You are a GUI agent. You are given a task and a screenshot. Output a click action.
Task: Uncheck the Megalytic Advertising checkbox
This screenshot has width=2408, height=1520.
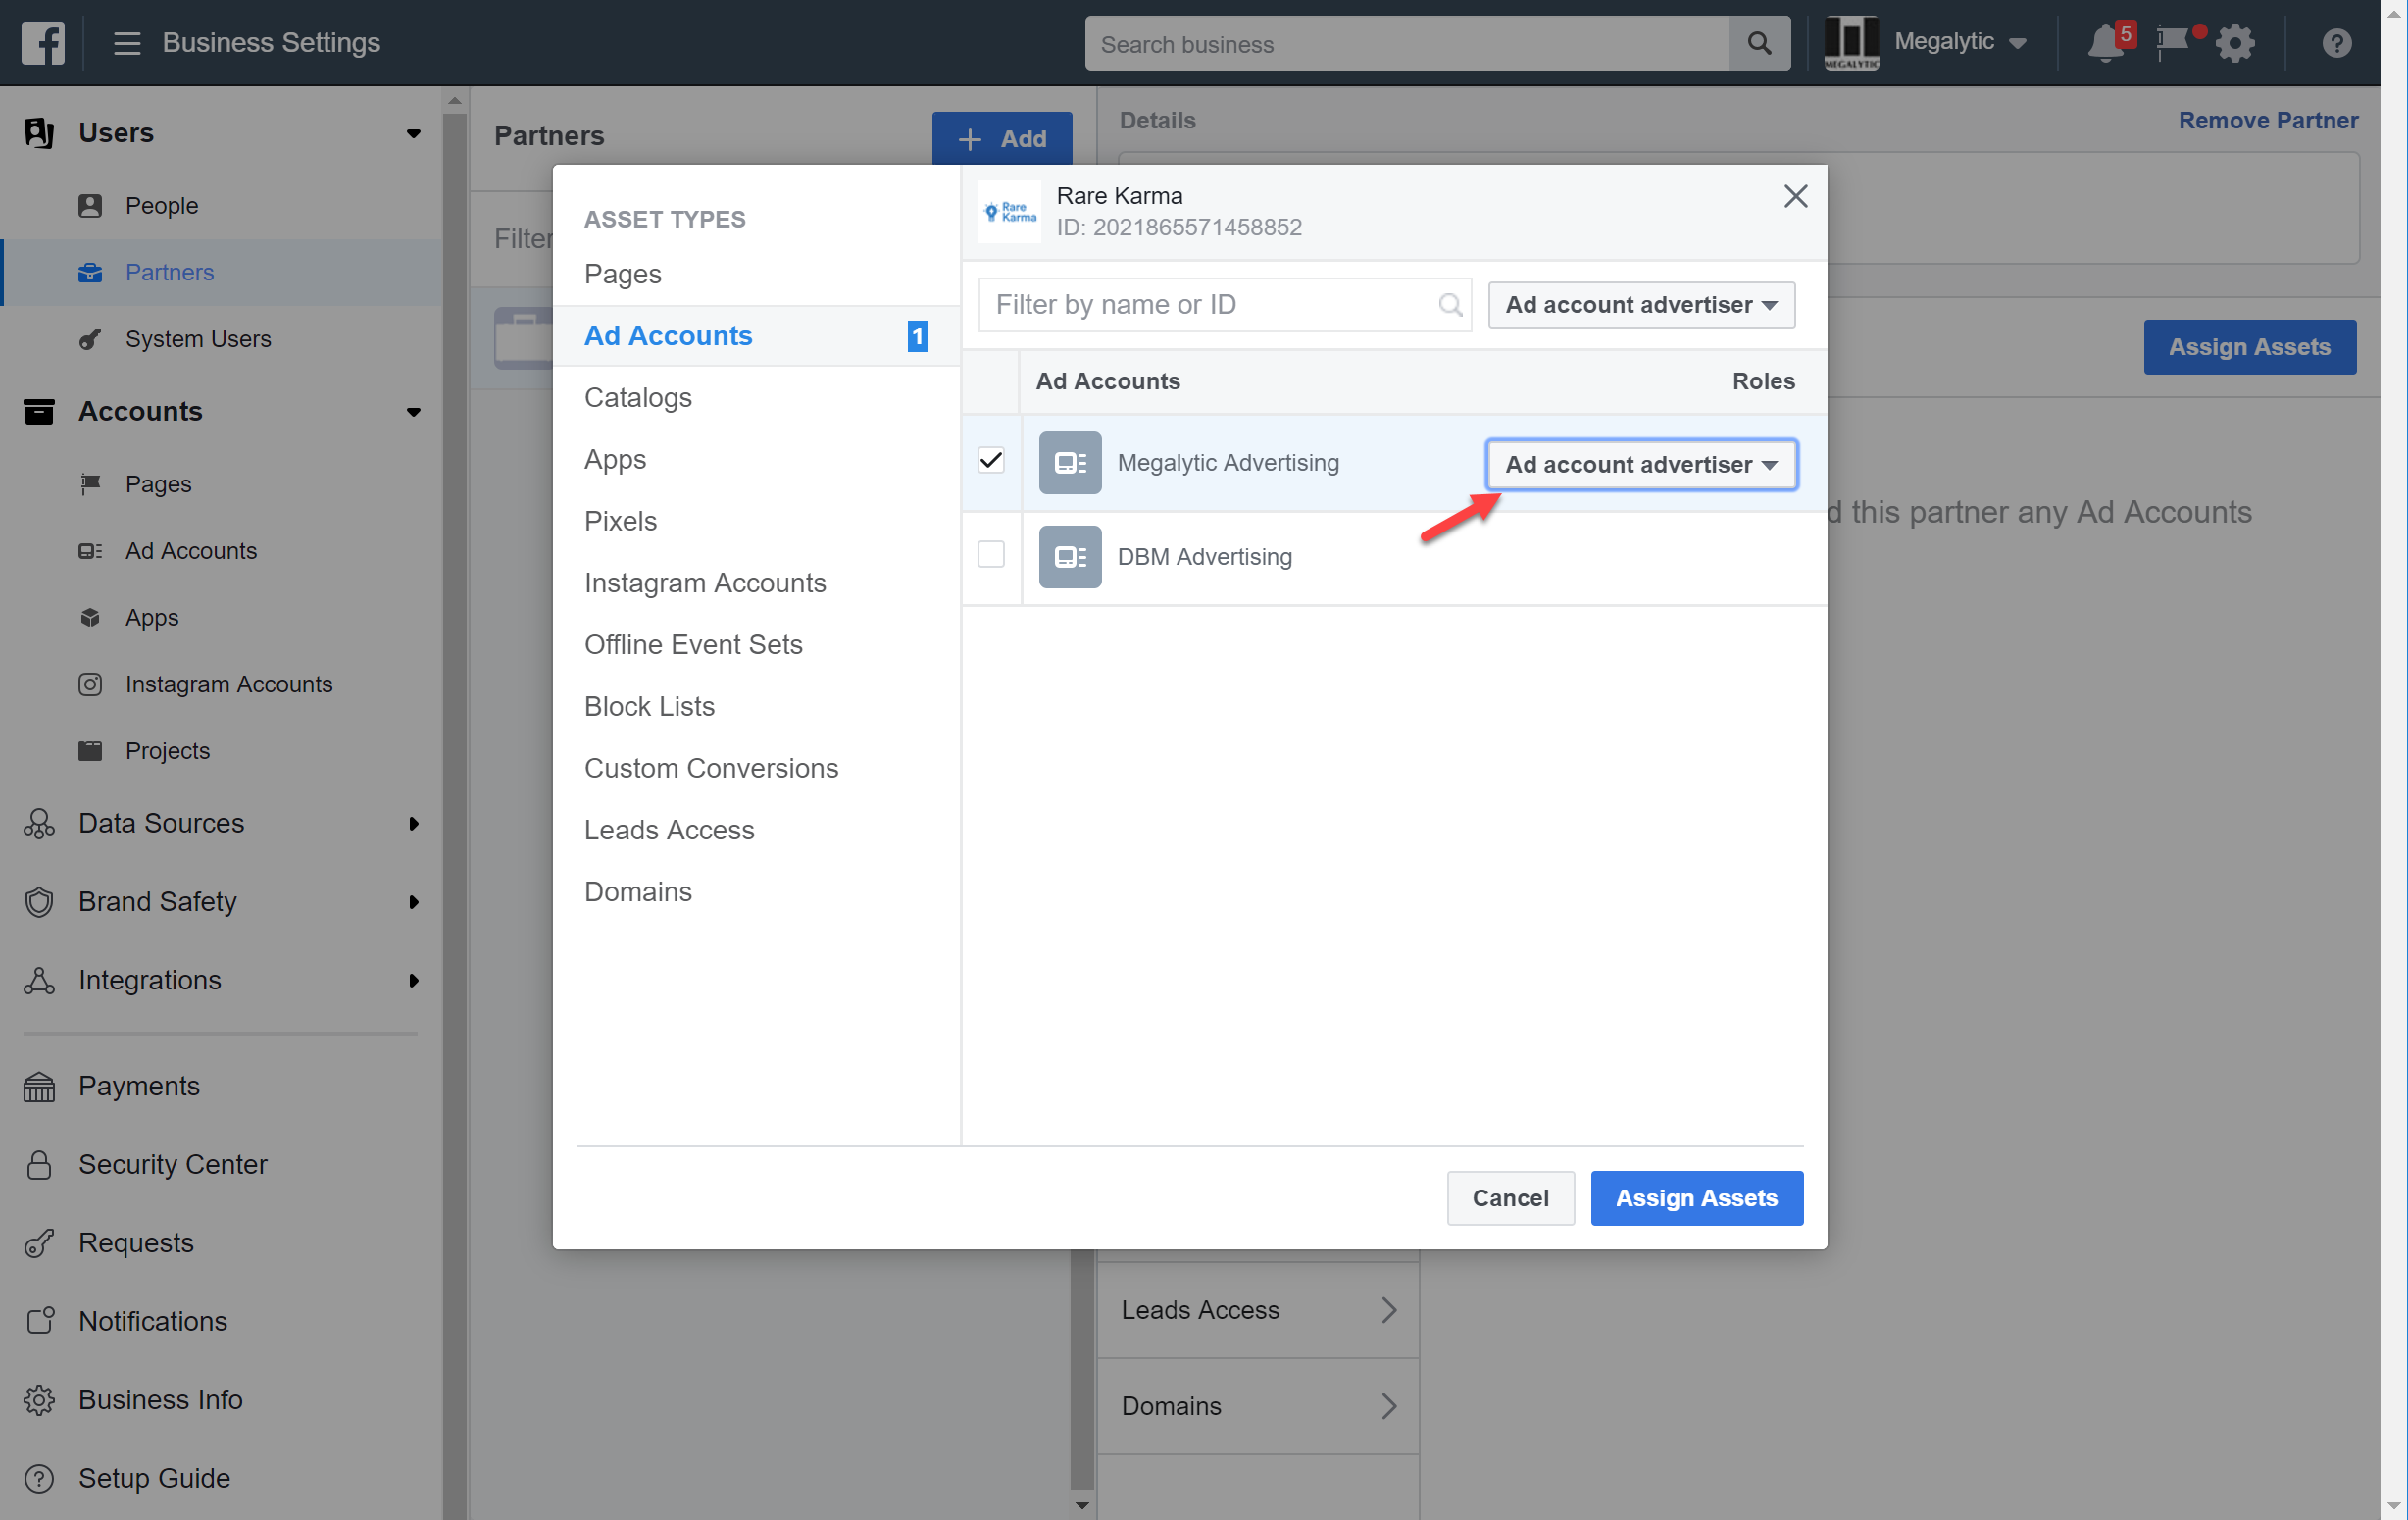click(x=991, y=461)
